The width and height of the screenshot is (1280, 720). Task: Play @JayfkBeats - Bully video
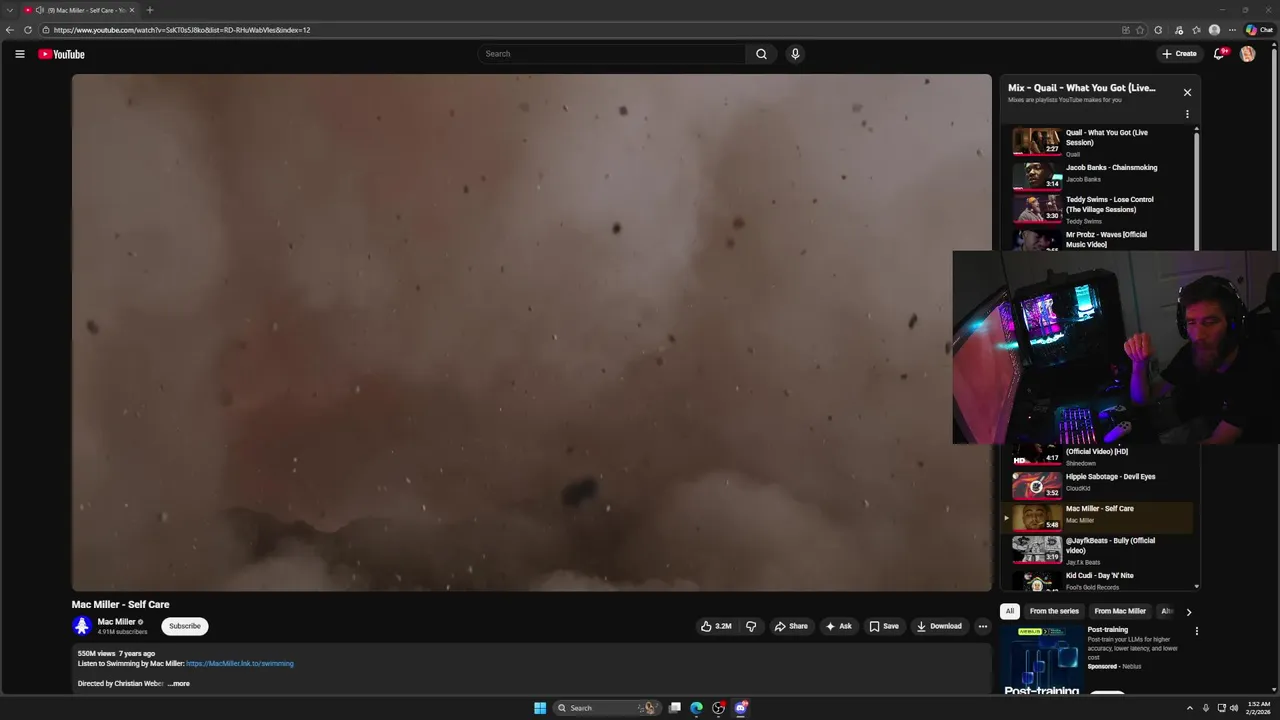(1098, 550)
